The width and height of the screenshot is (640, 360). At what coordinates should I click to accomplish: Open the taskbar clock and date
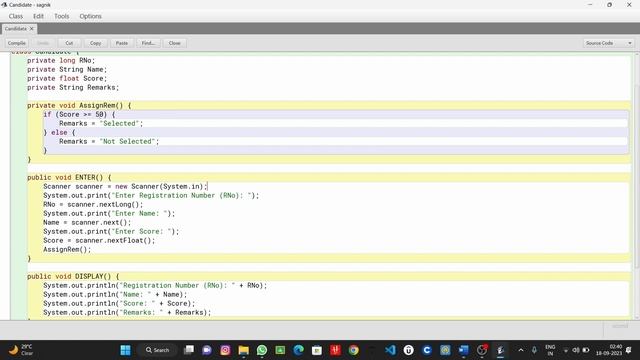point(609,350)
